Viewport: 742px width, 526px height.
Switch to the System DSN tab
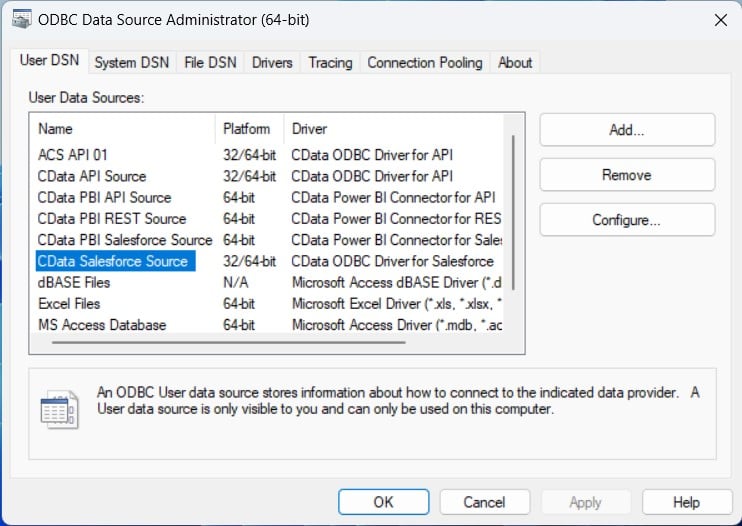131,62
